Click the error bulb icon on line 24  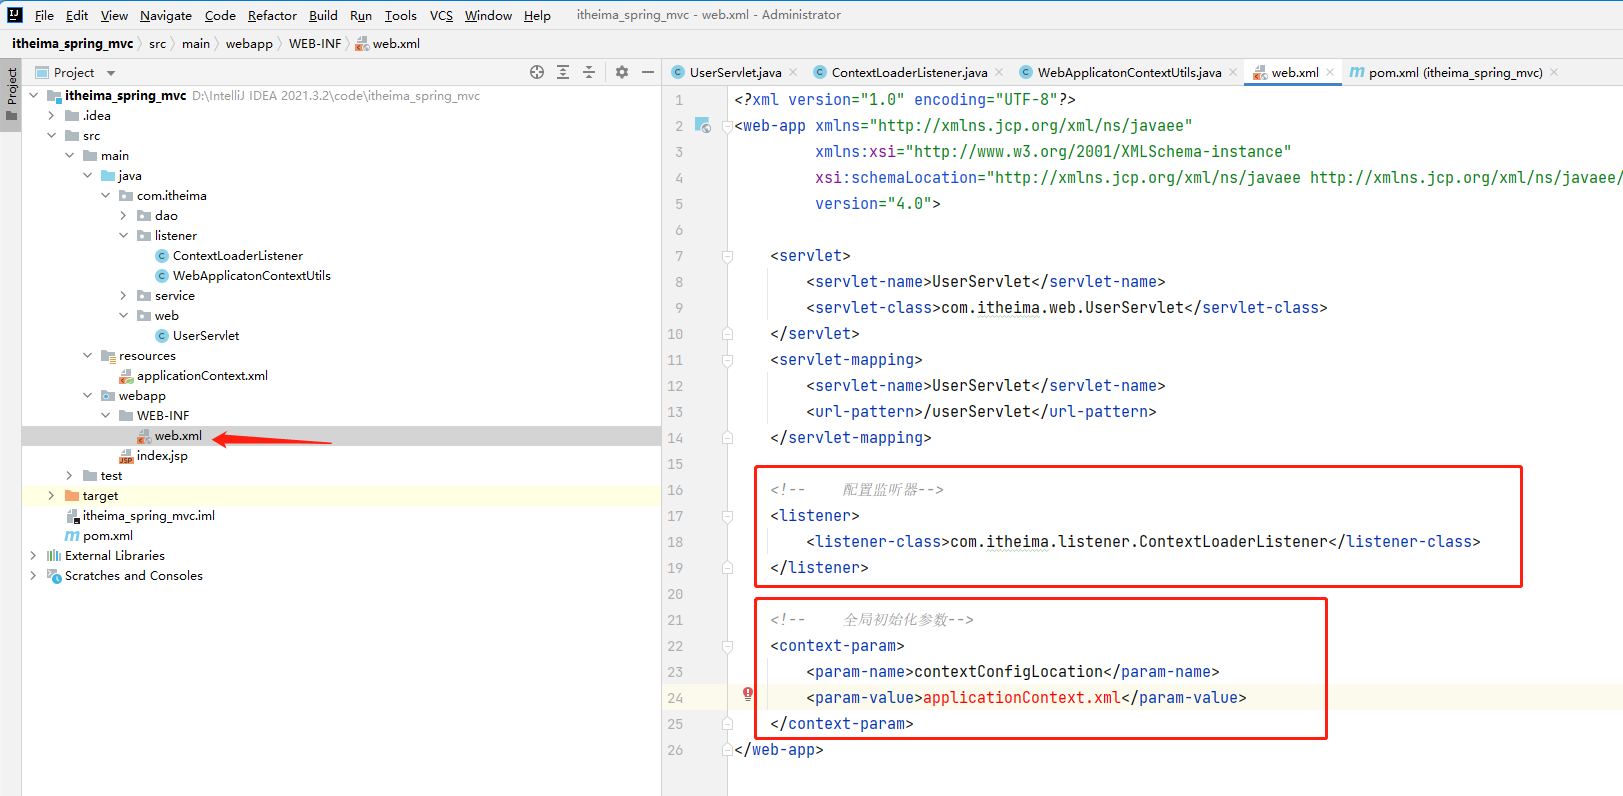pyautogui.click(x=747, y=694)
